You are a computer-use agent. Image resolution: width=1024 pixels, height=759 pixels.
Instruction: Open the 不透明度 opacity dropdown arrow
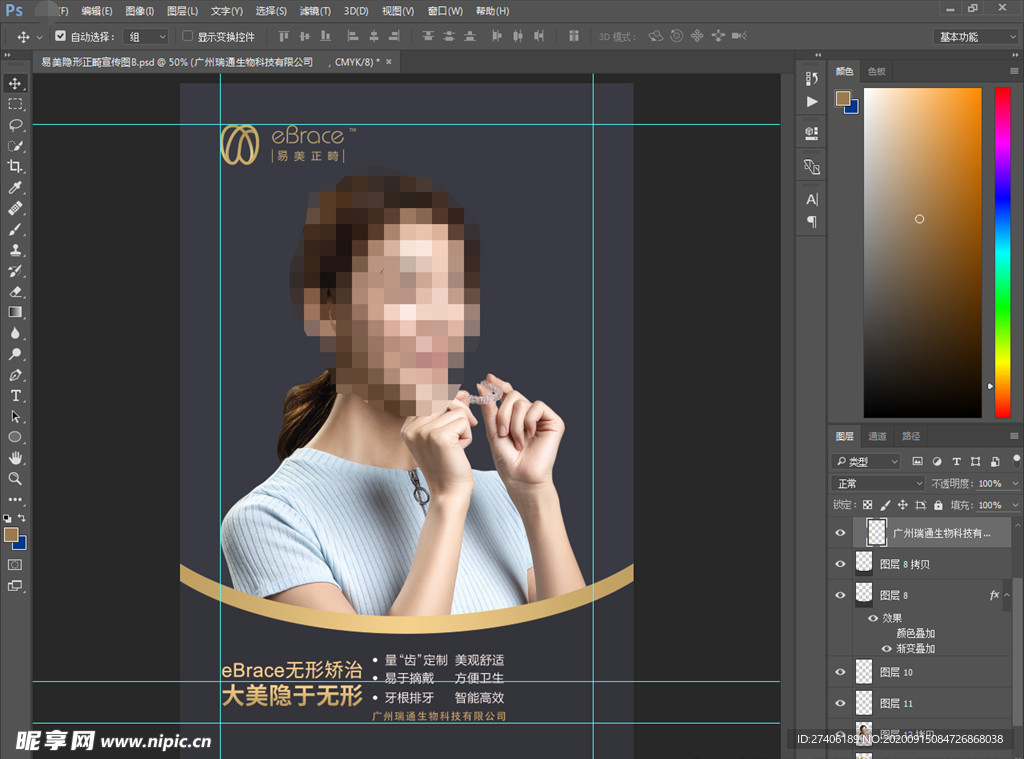click(x=1015, y=483)
